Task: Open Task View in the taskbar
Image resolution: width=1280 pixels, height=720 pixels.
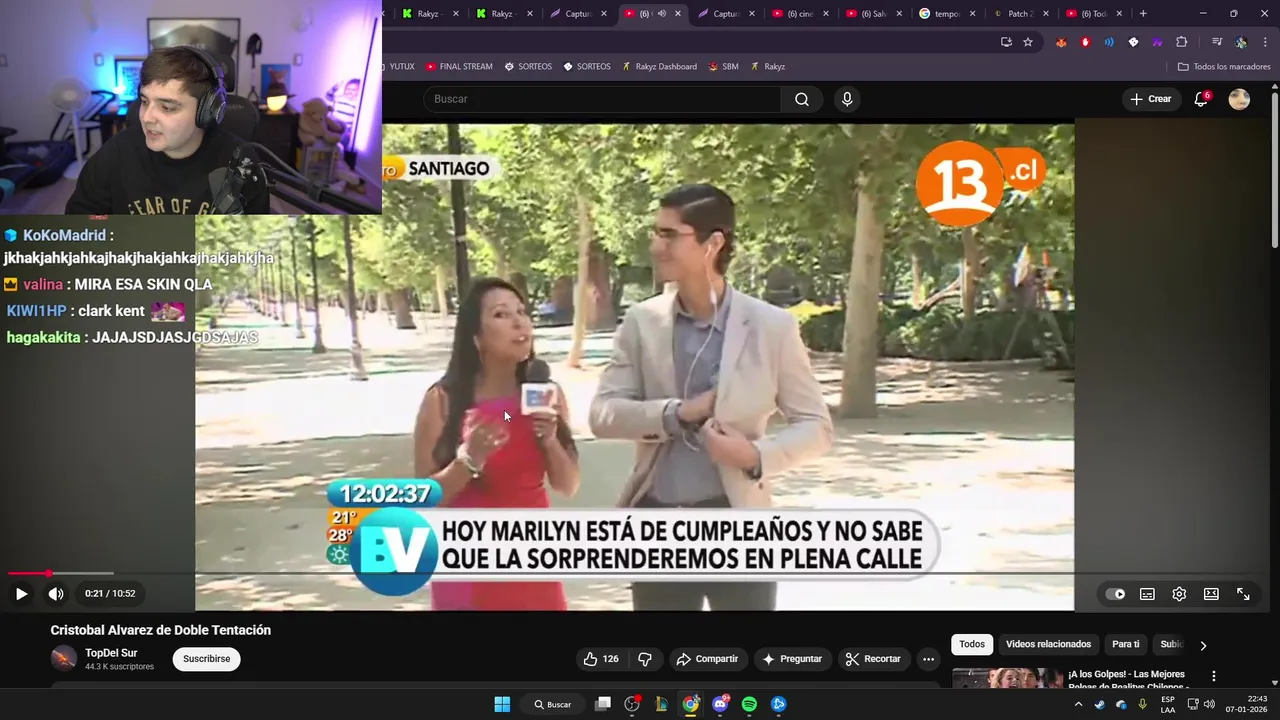Action: click(603, 704)
